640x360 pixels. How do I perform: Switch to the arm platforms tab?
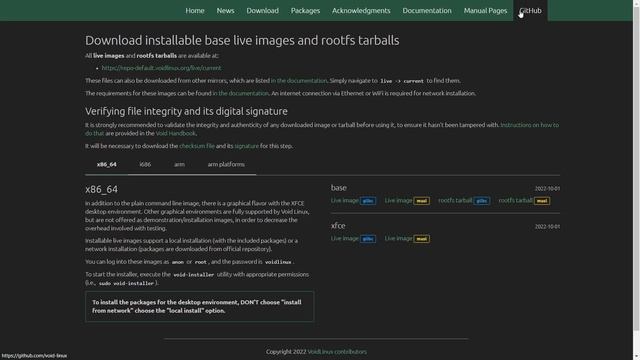coord(226,164)
